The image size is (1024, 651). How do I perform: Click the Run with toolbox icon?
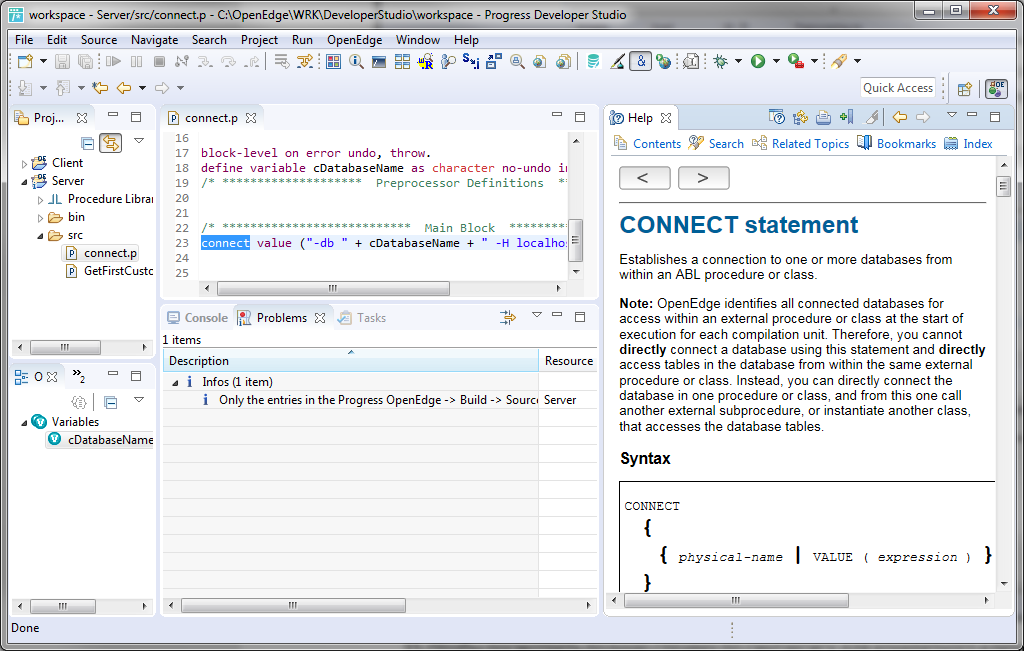pos(795,61)
